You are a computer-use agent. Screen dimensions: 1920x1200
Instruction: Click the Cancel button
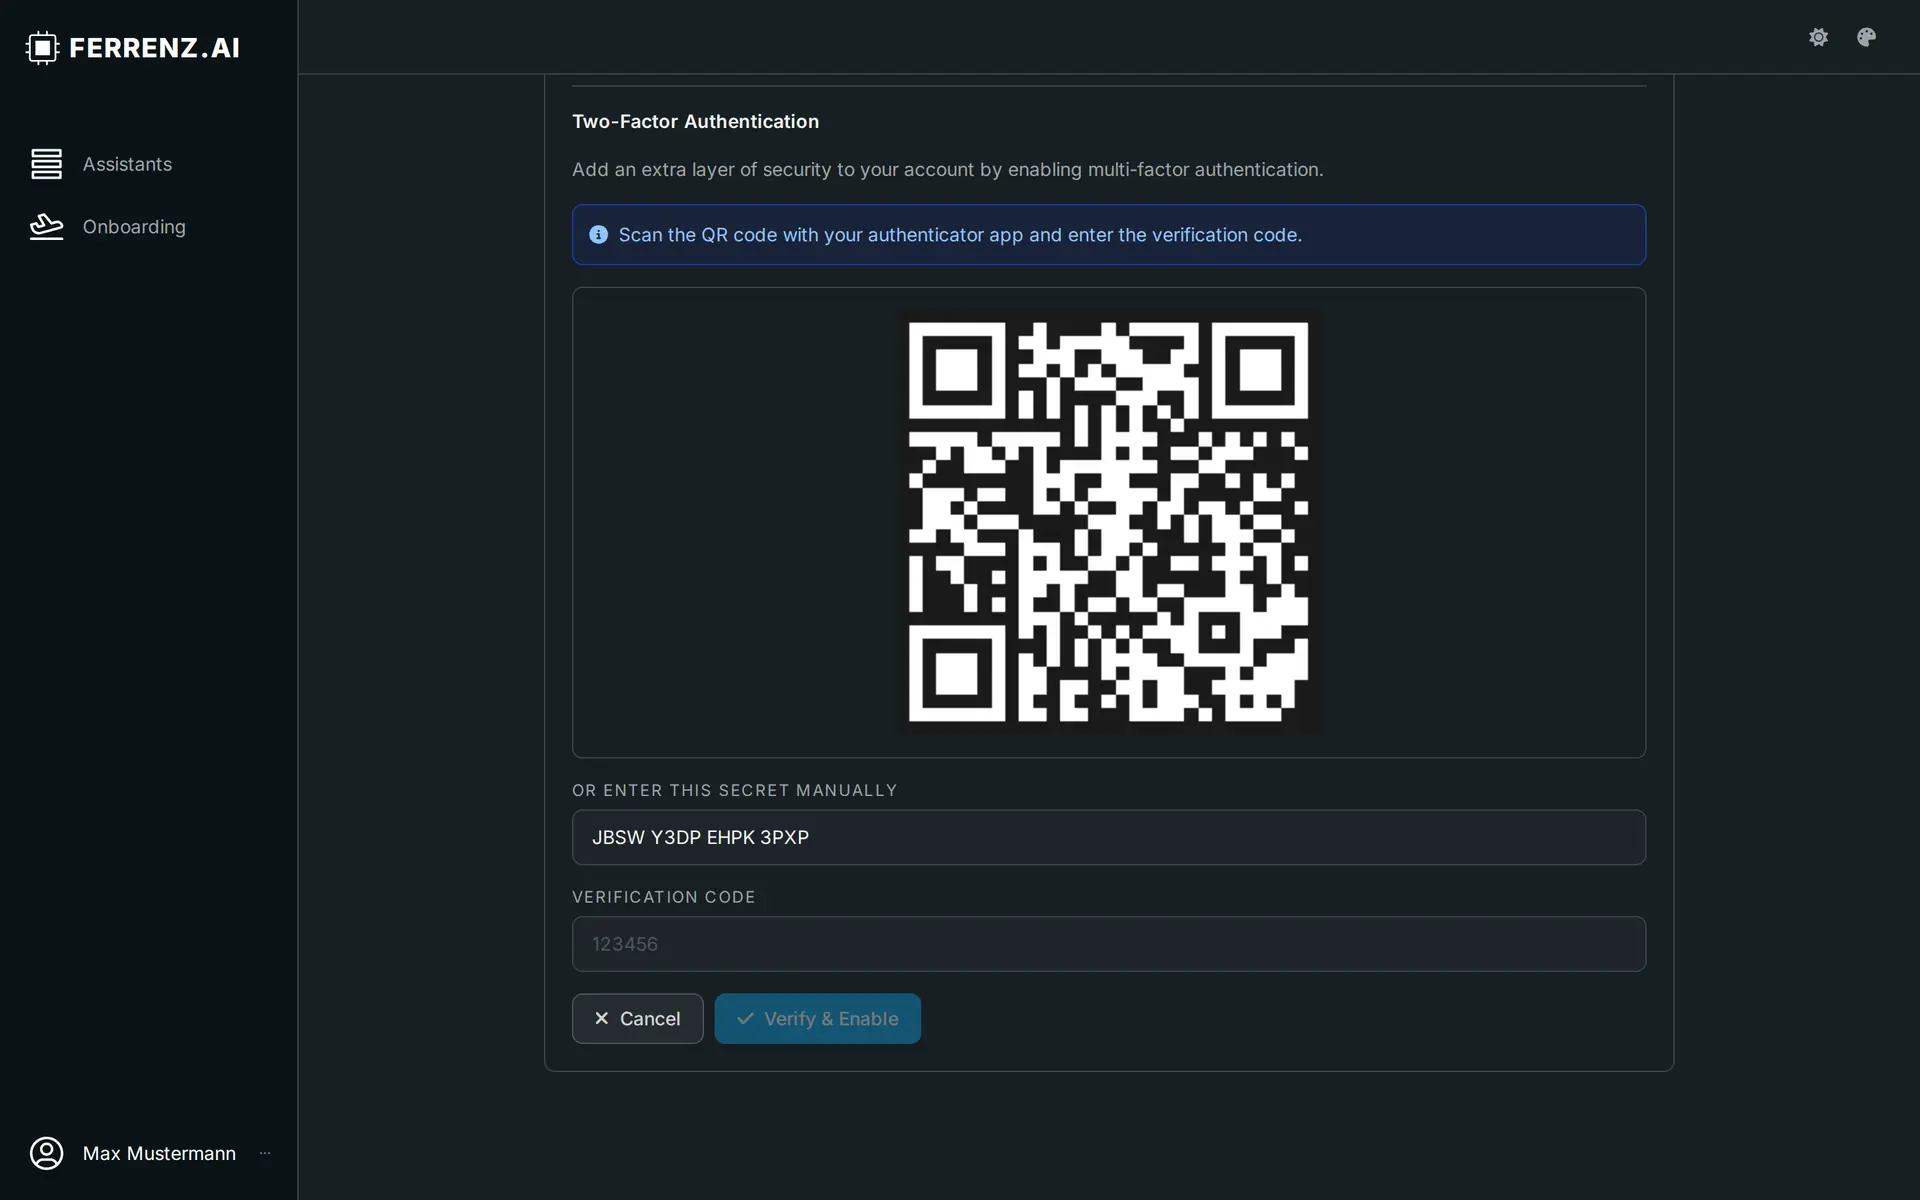coord(637,1018)
